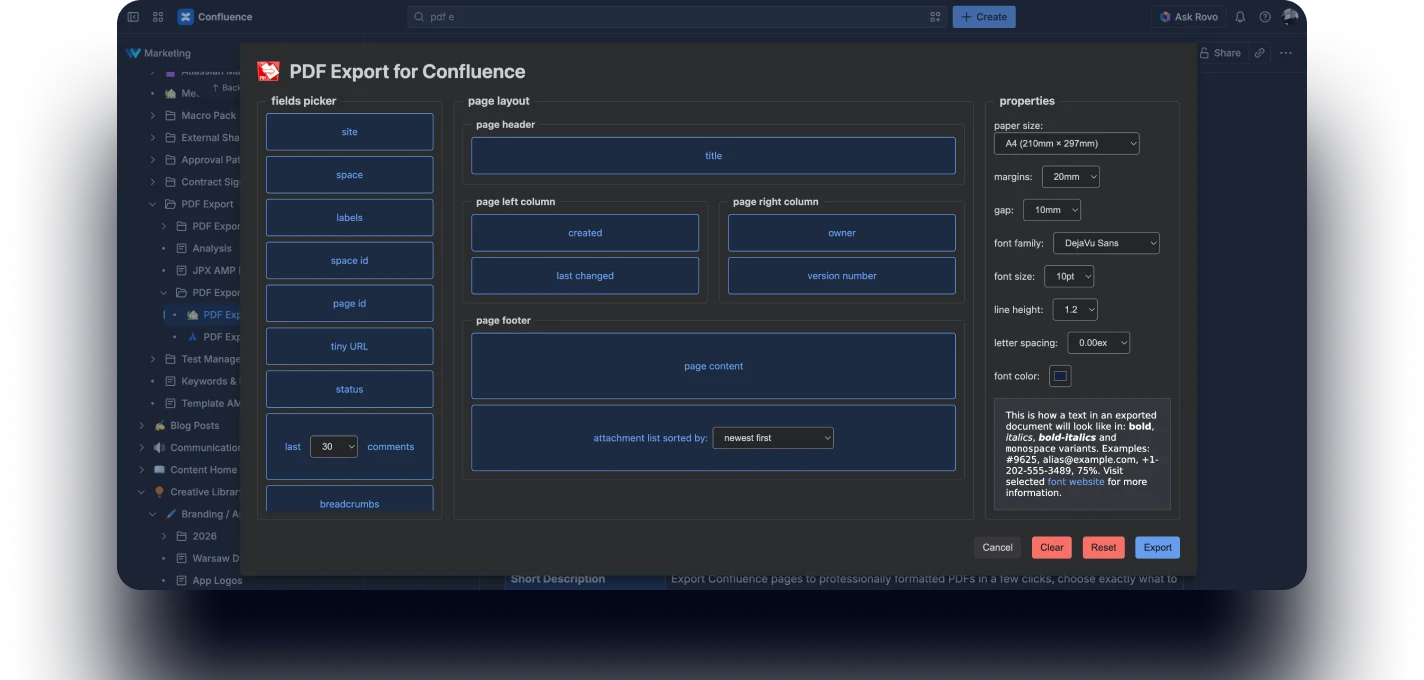The width and height of the screenshot is (1424, 680).
Task: Click the Marketing space icon
Action: (x=133, y=53)
